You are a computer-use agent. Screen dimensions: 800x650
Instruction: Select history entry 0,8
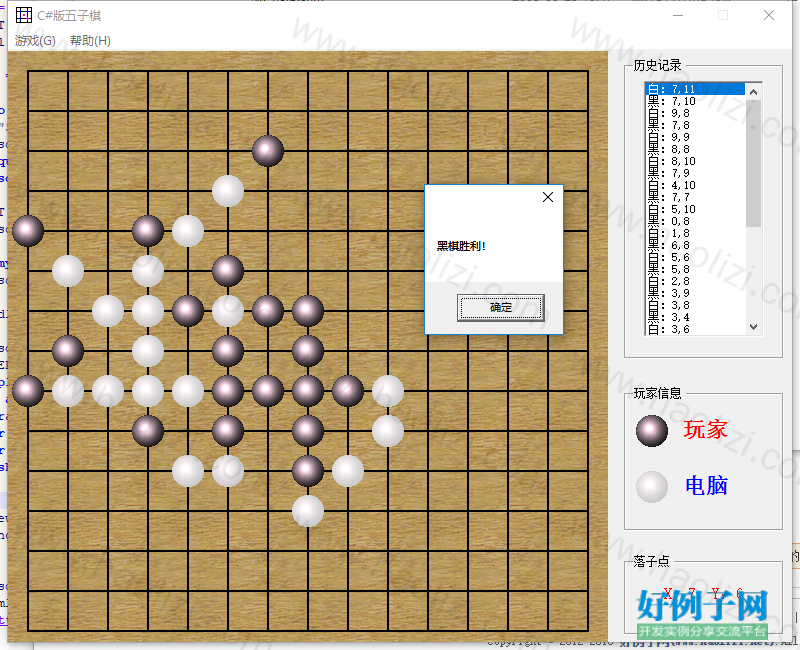[x=695, y=221]
